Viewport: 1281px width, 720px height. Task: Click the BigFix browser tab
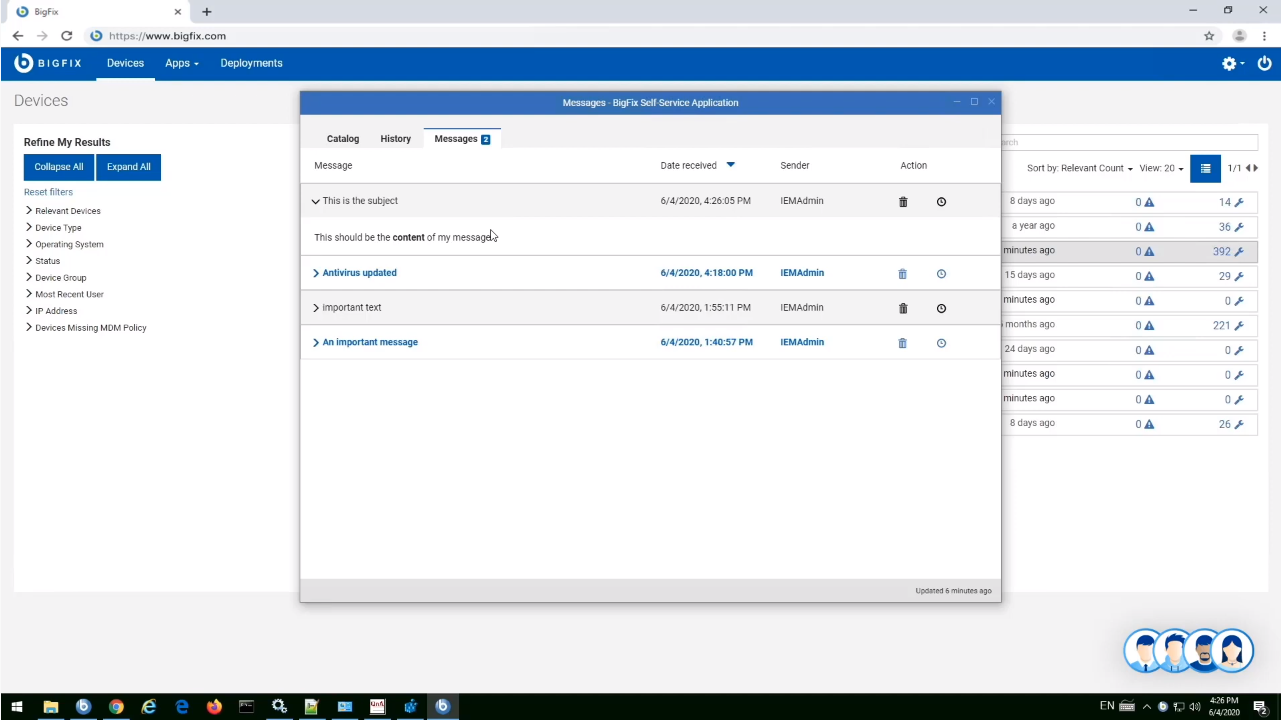coord(96,12)
